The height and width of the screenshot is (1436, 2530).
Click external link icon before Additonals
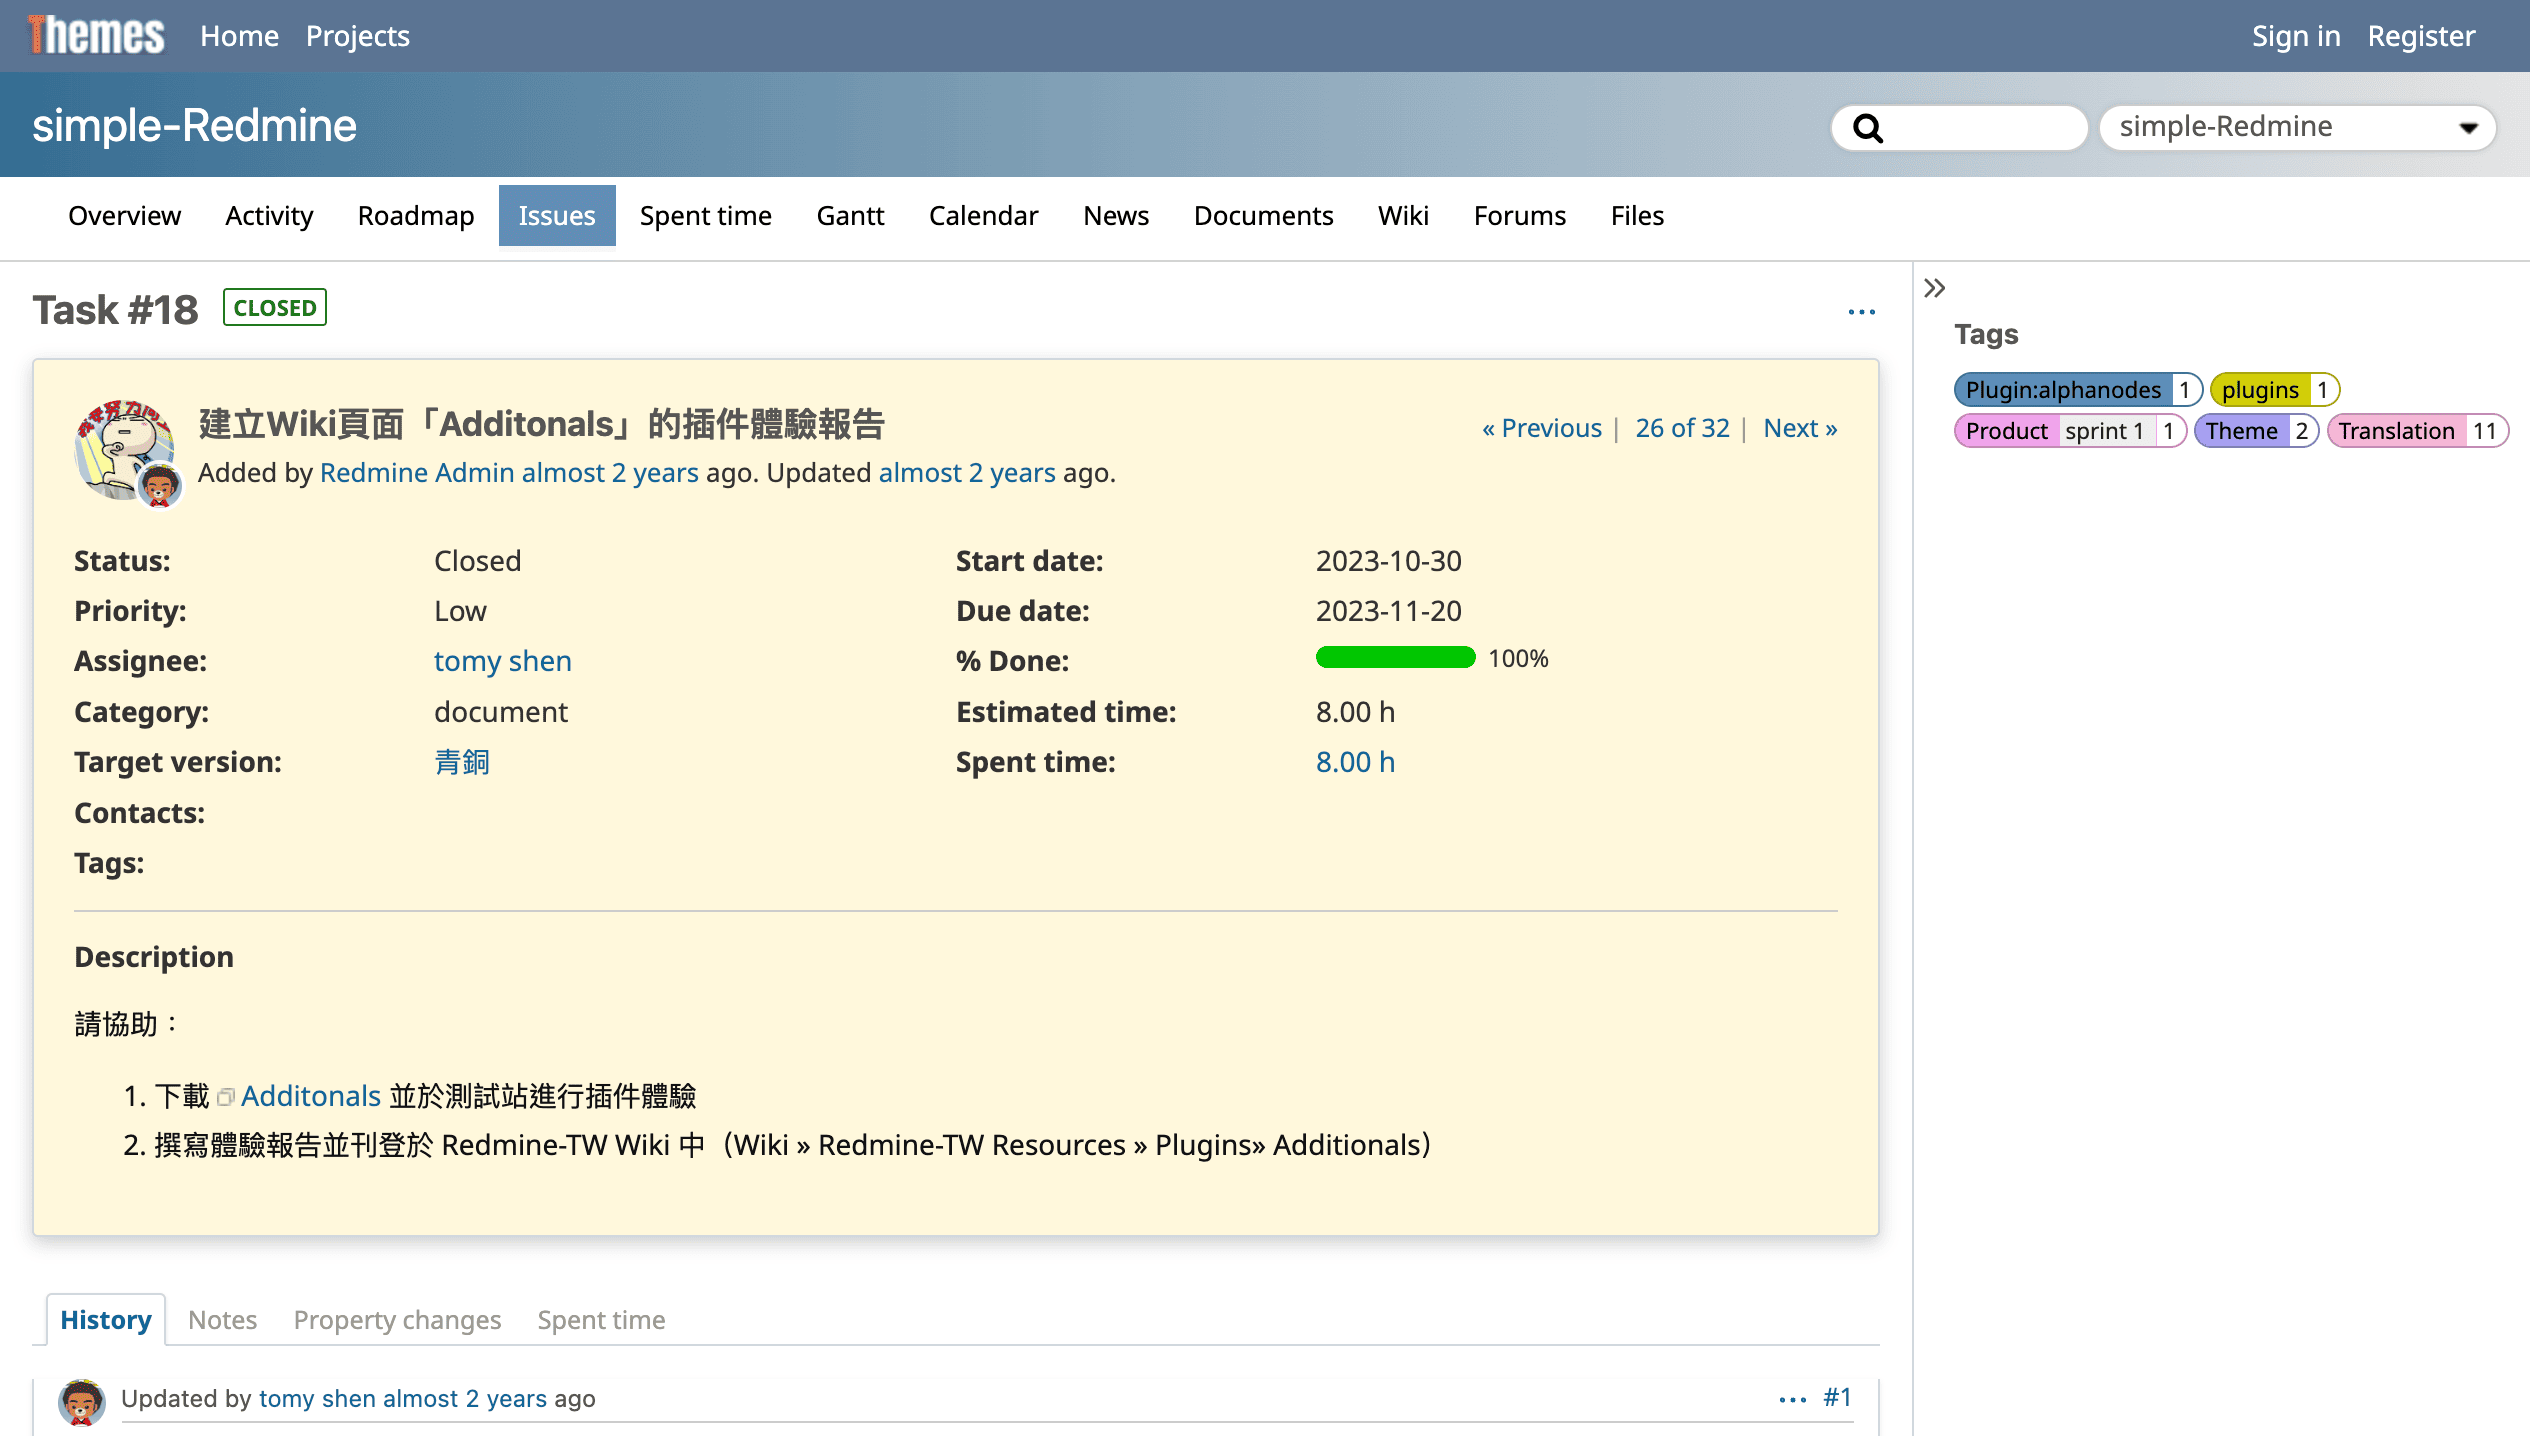click(x=226, y=1097)
